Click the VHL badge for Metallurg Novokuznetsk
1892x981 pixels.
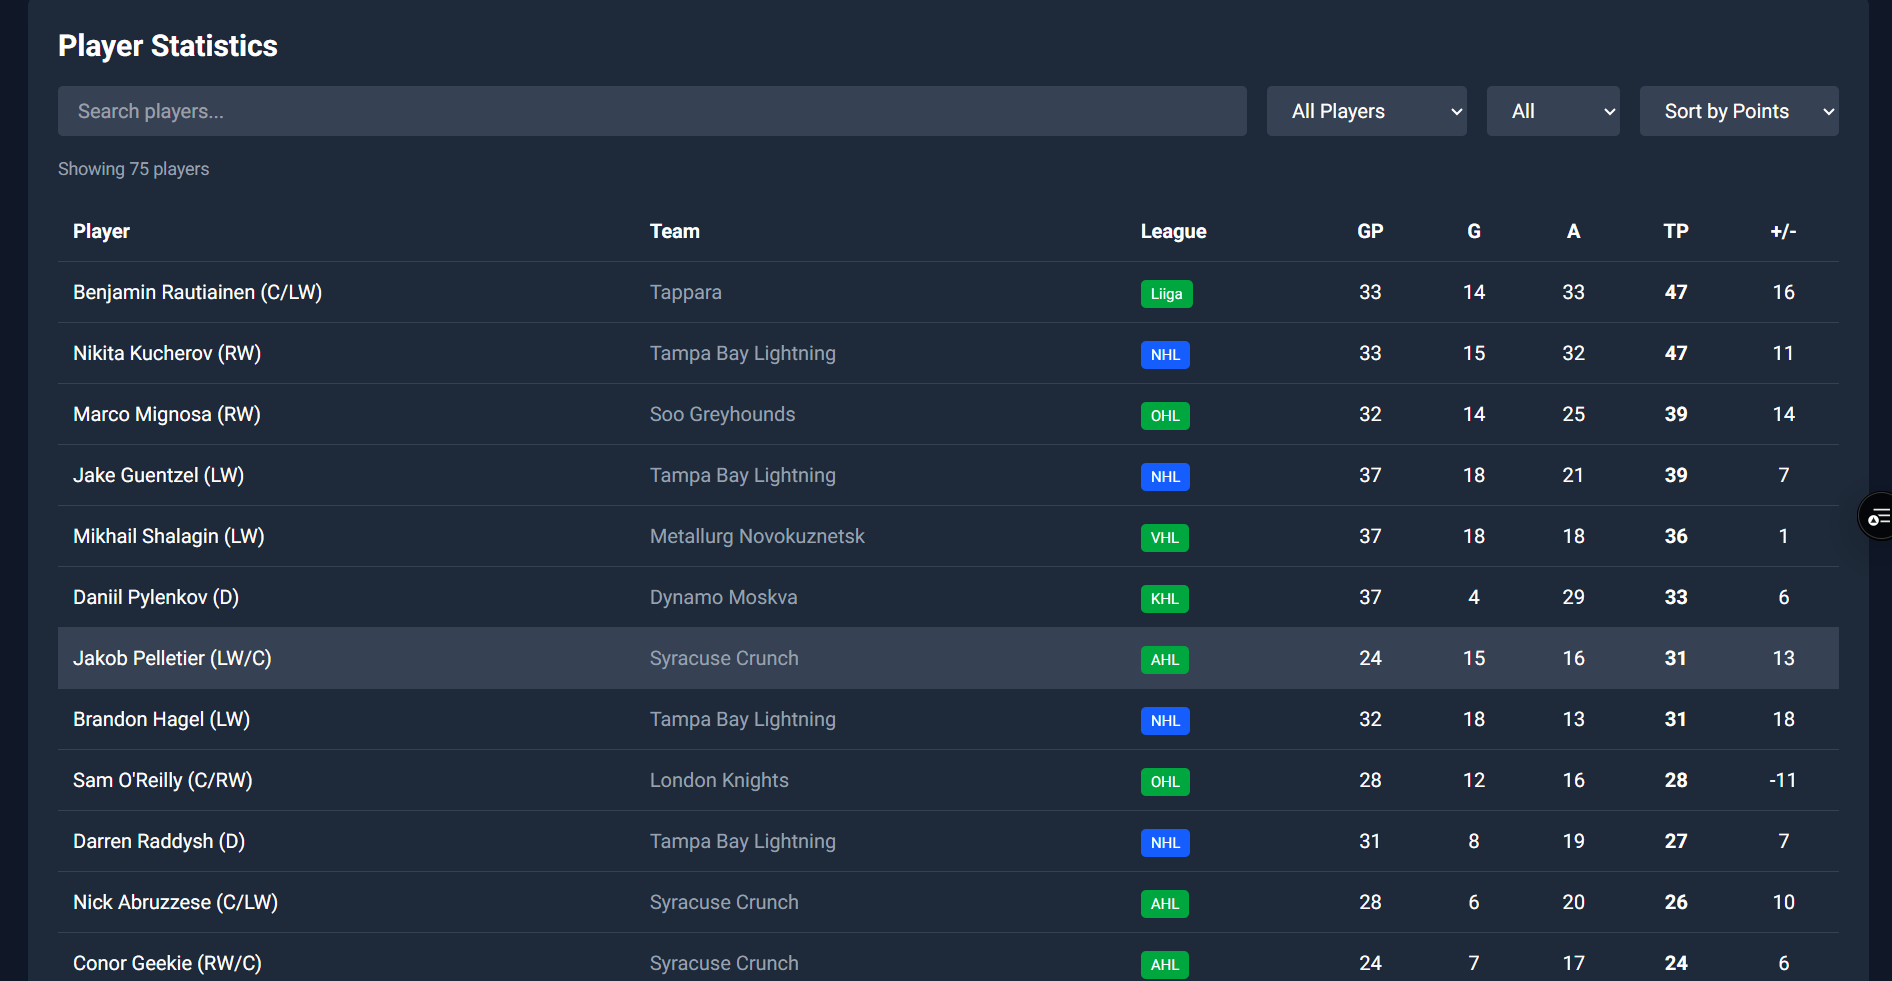1164,537
